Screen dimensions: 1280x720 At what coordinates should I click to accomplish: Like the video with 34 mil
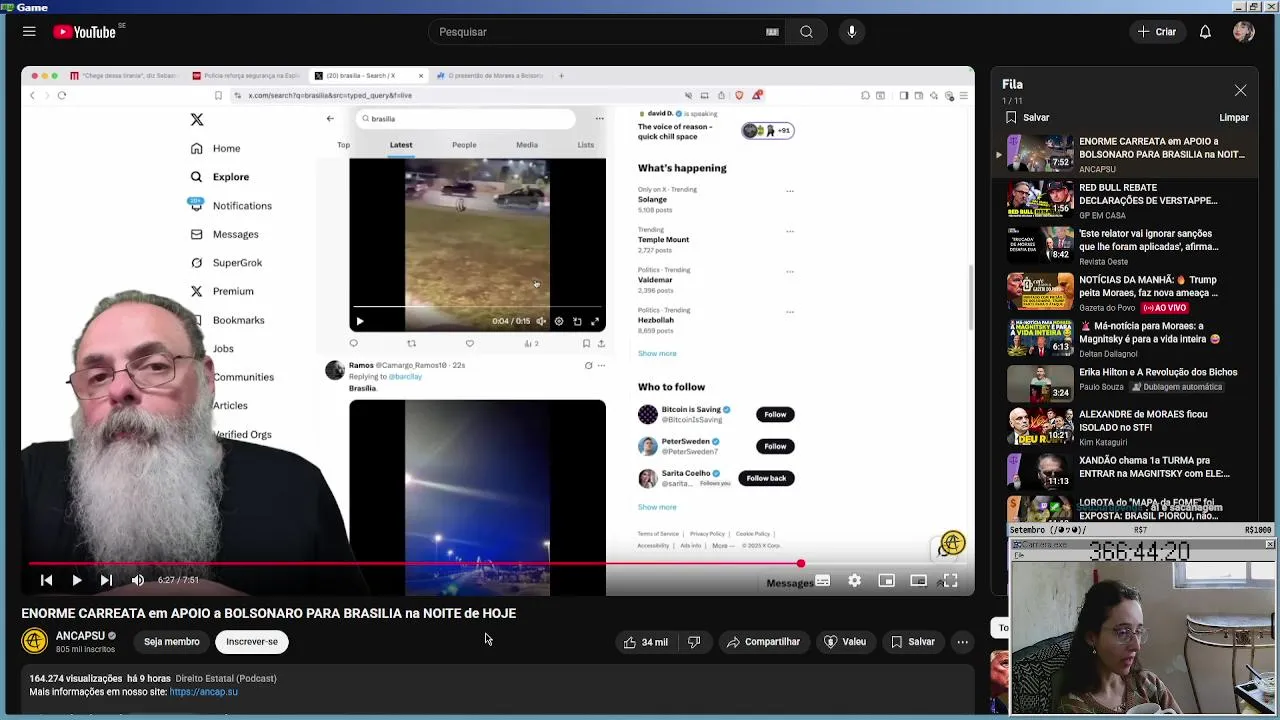(x=645, y=642)
